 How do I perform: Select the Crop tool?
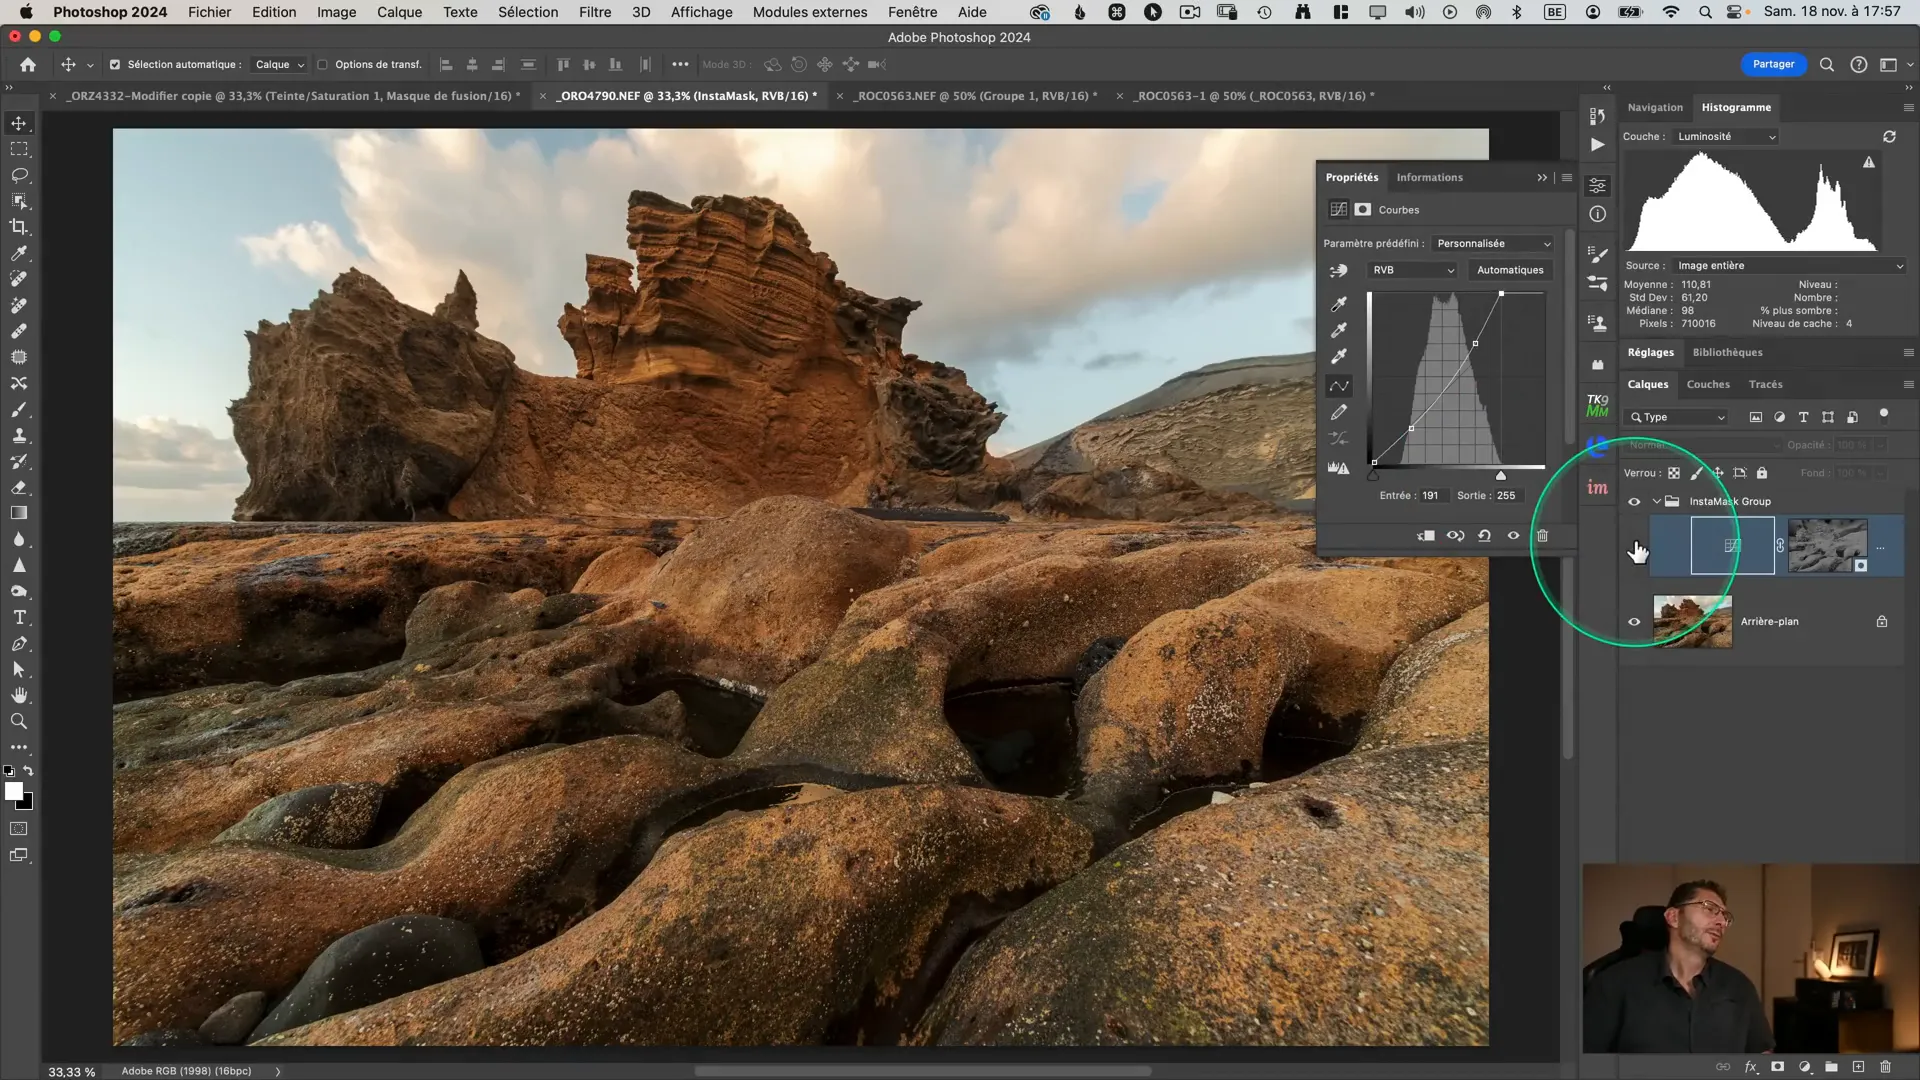(19, 227)
